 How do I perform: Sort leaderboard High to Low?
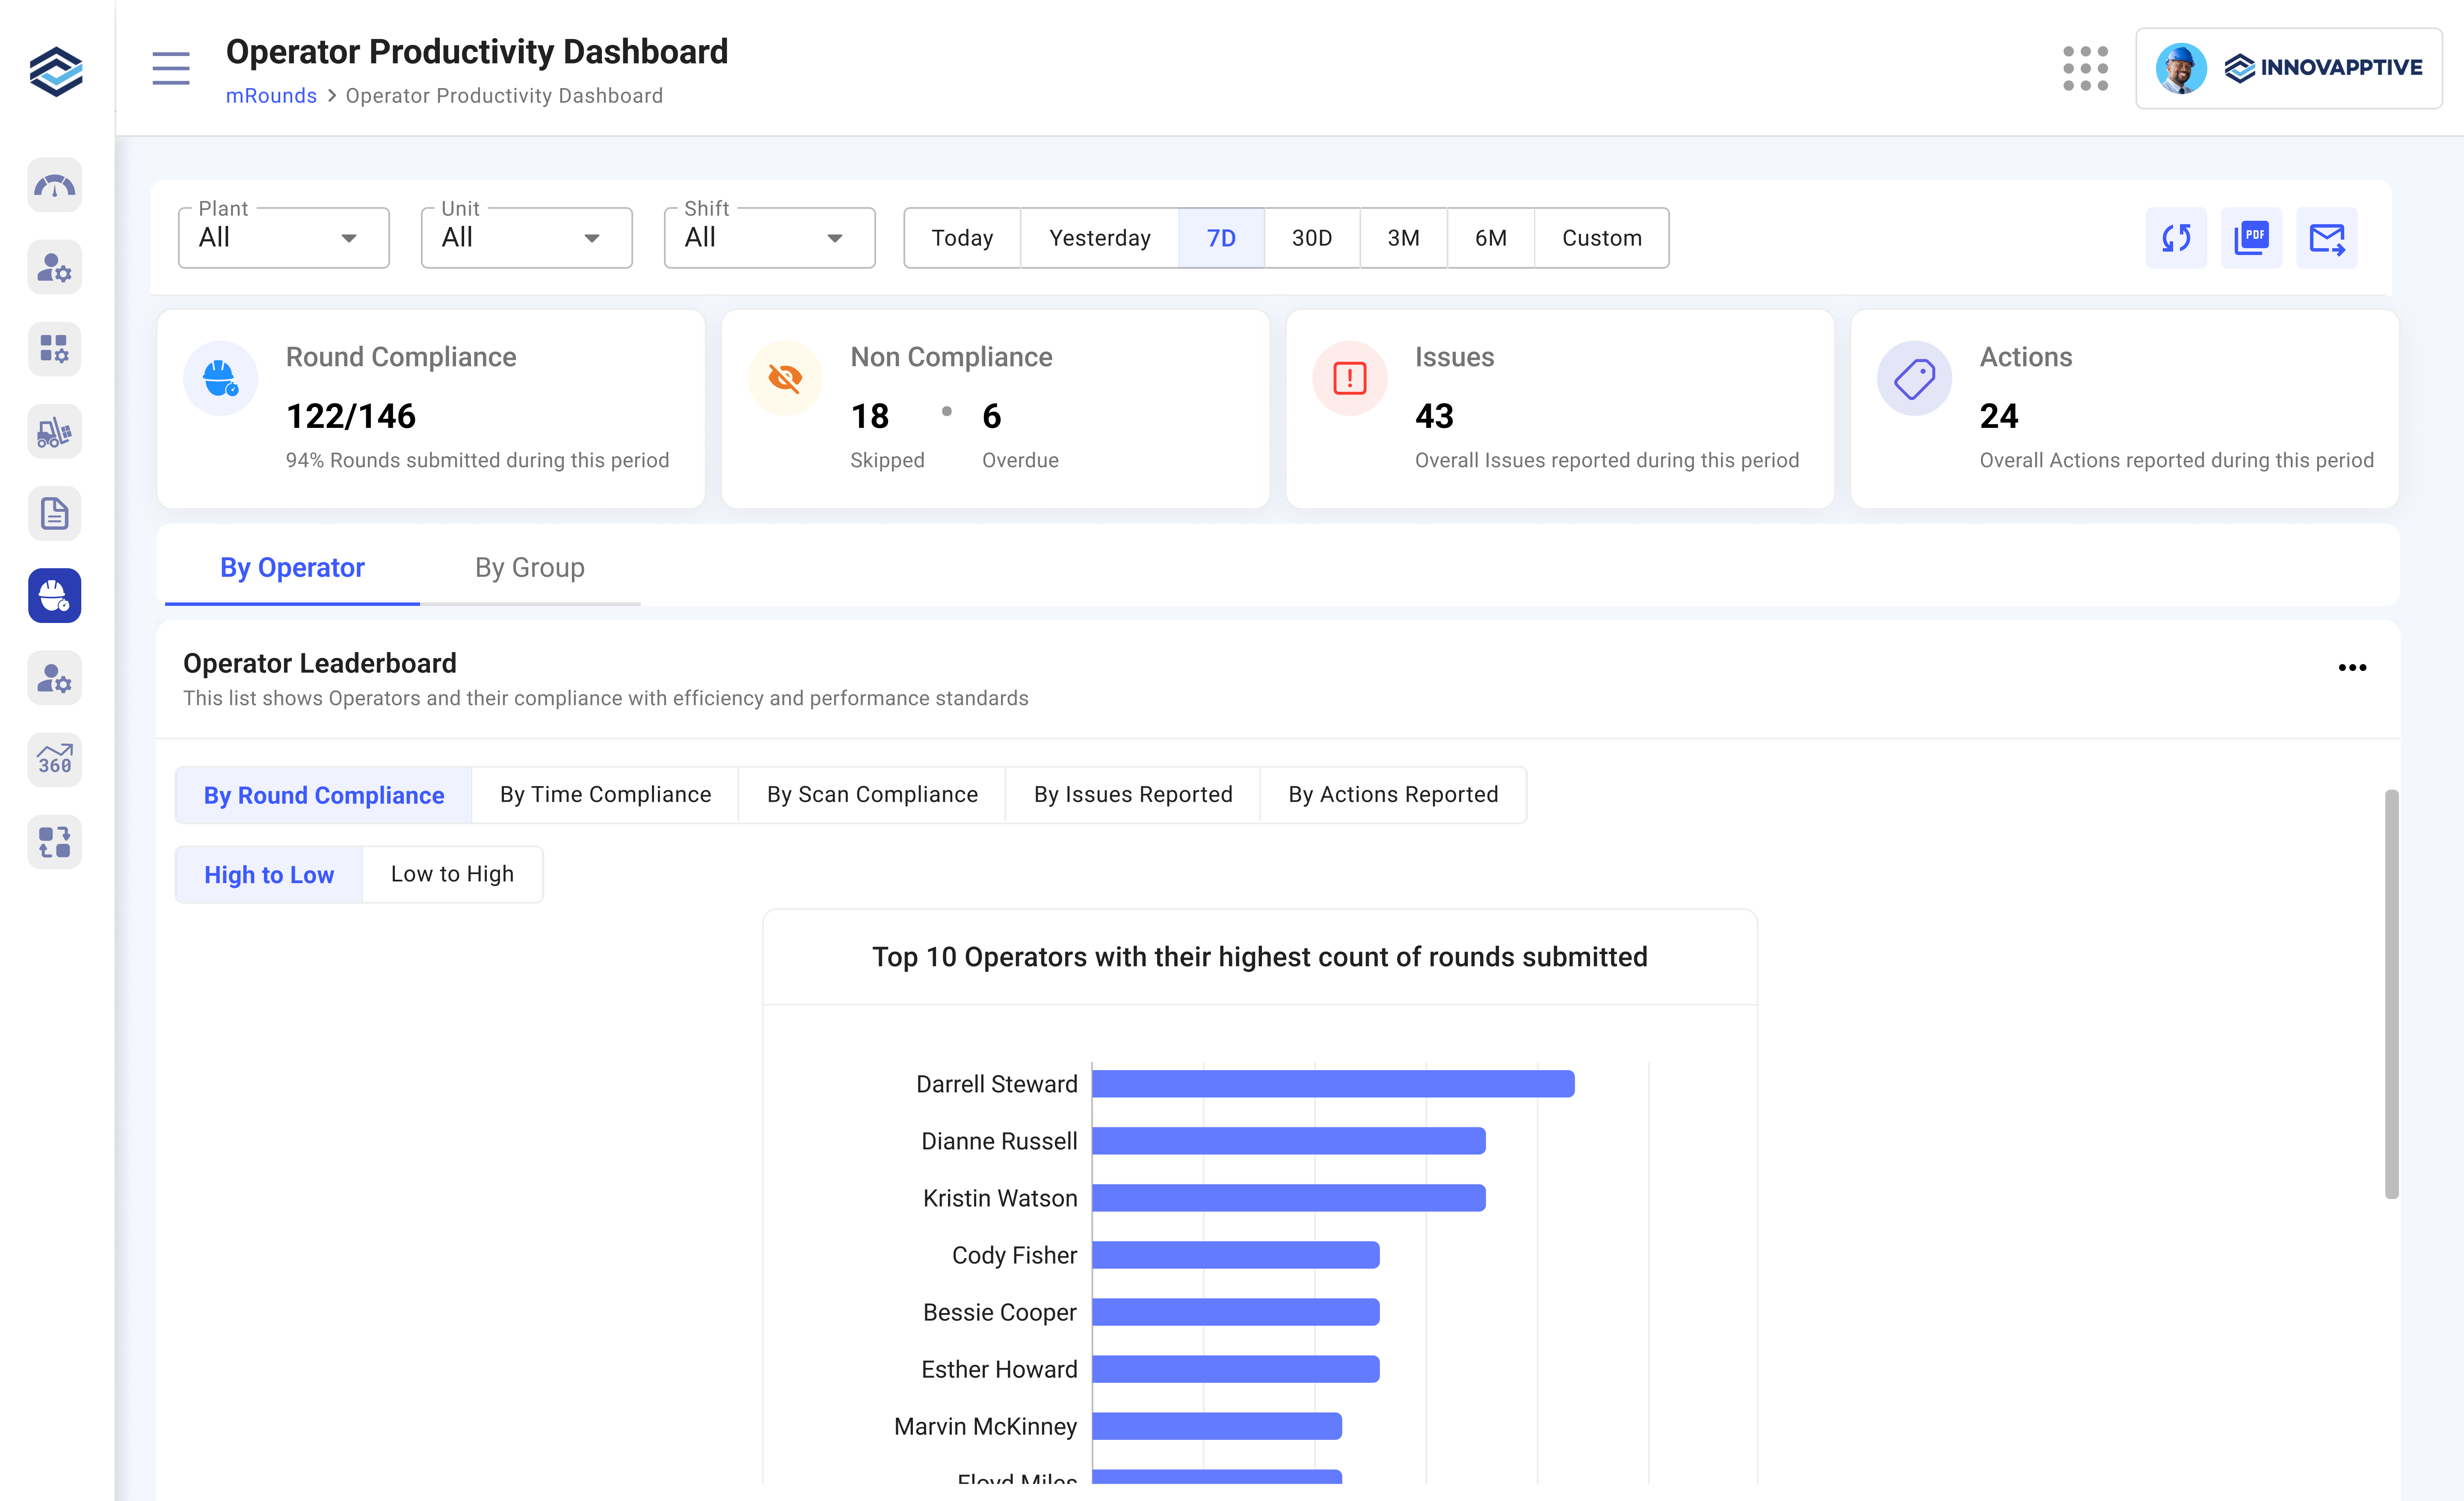[x=269, y=875]
